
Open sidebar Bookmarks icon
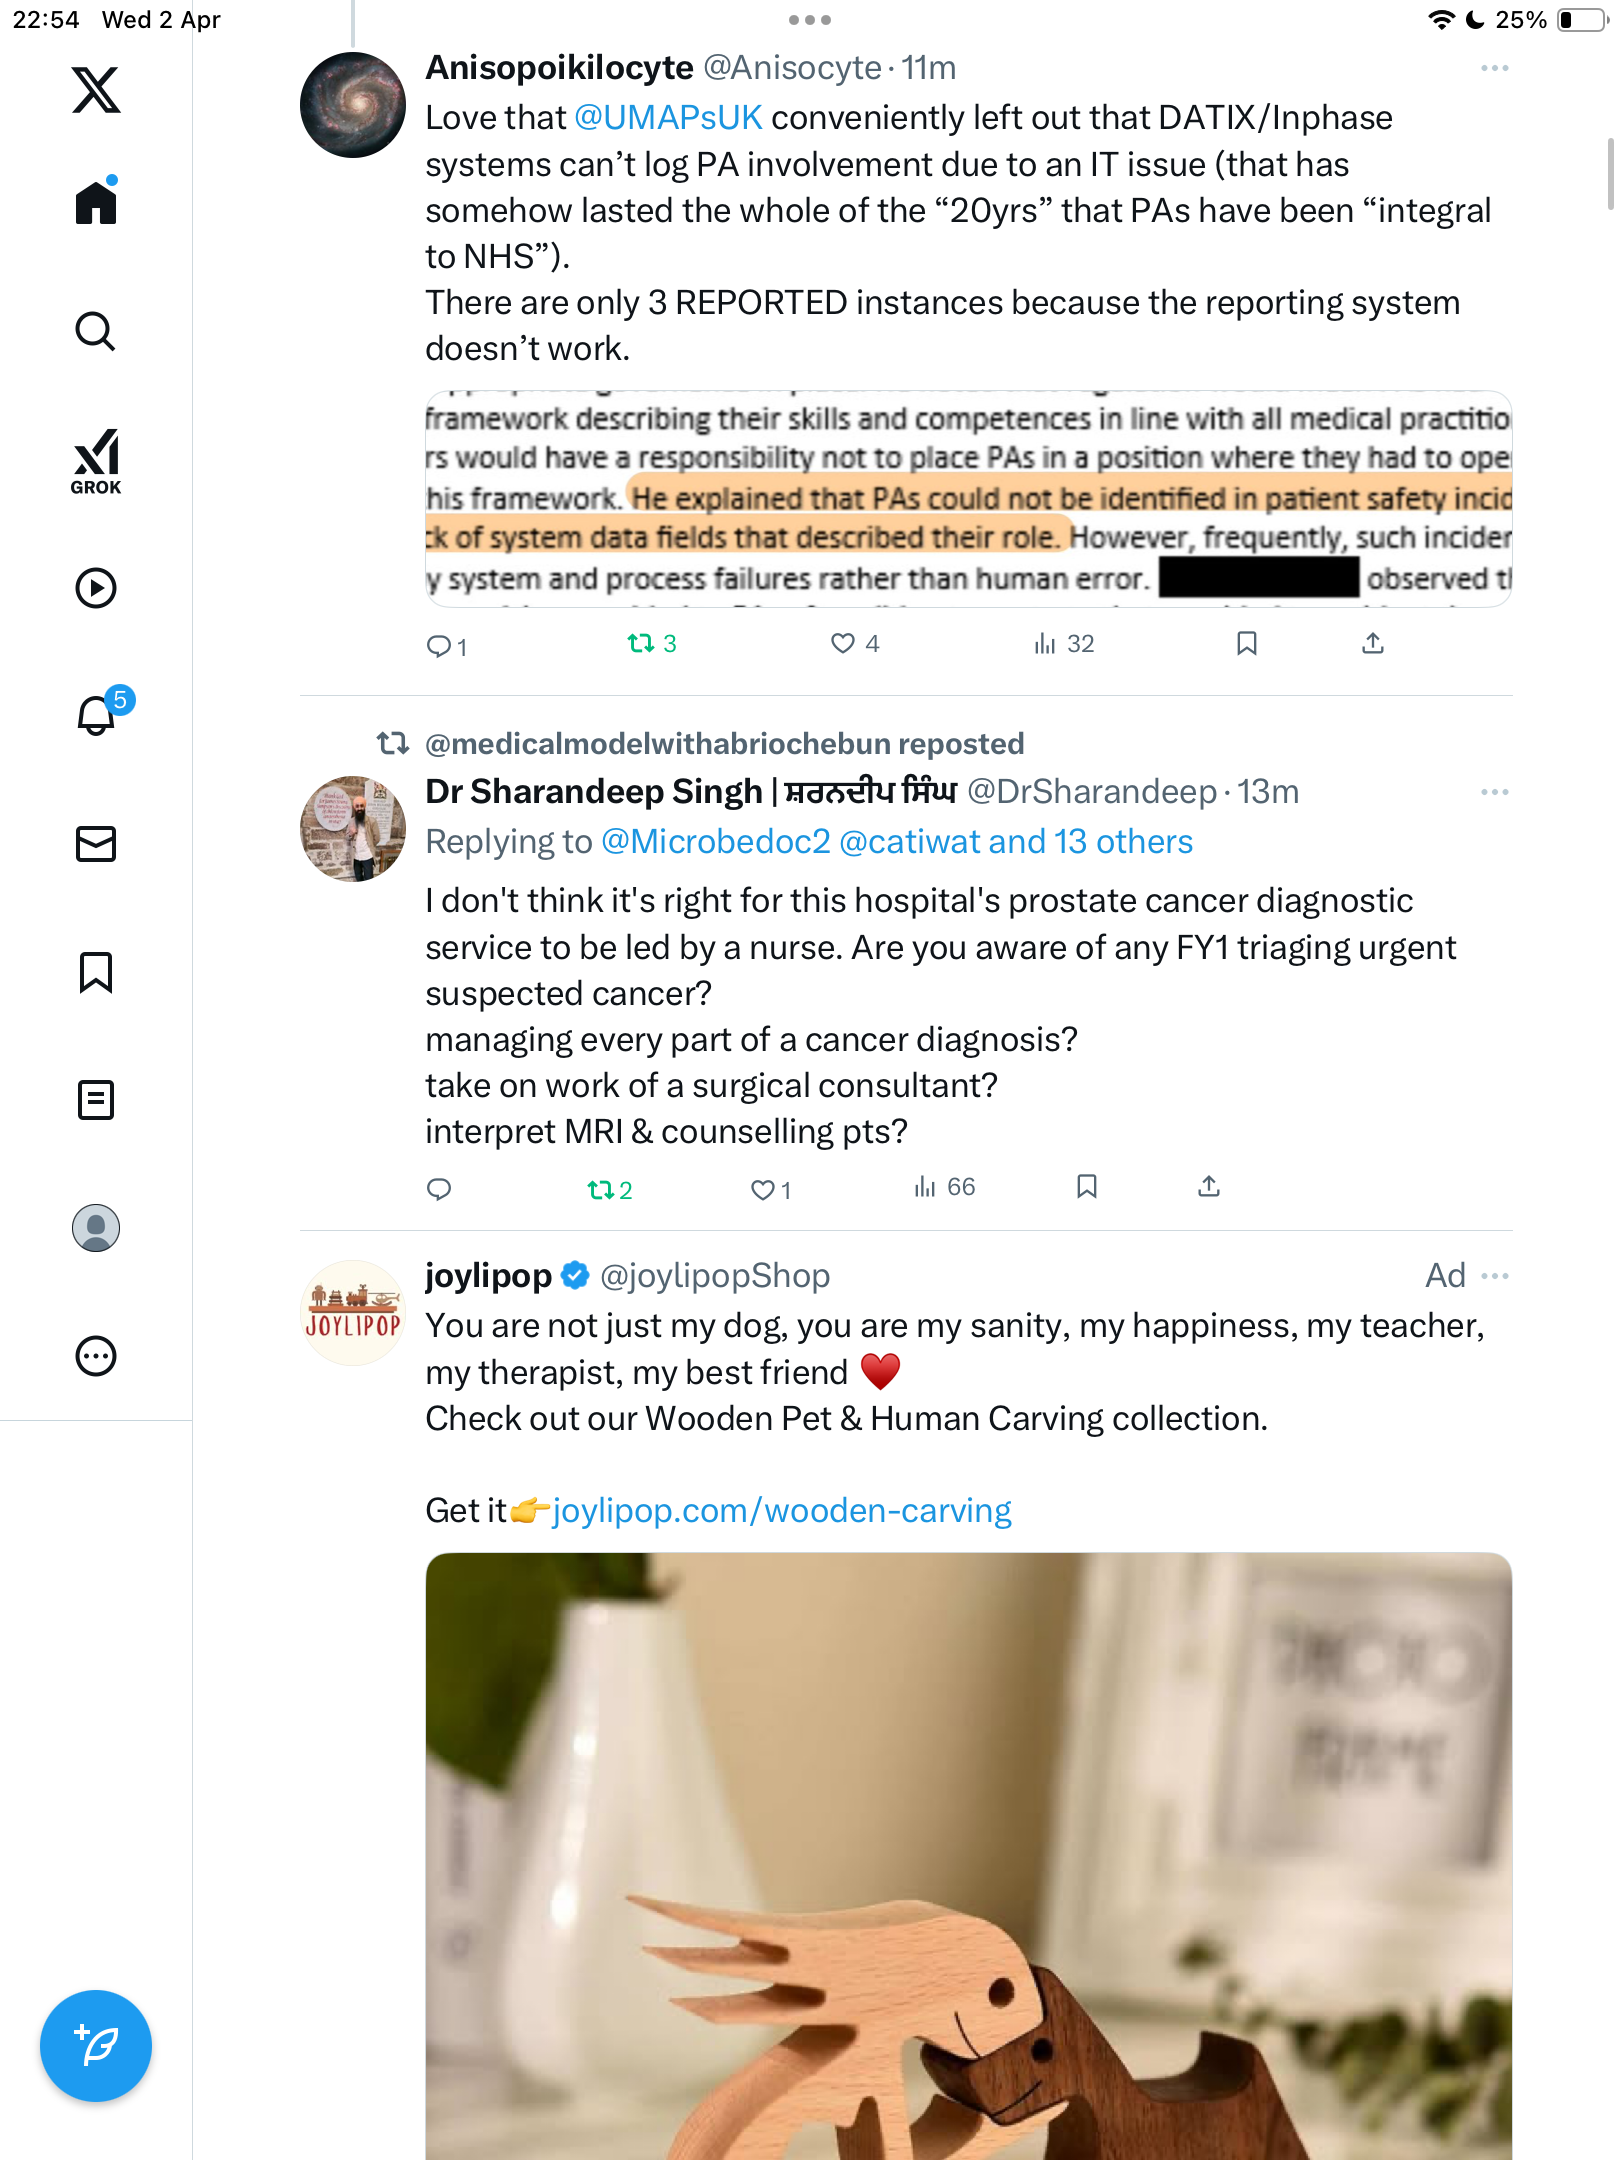point(96,972)
